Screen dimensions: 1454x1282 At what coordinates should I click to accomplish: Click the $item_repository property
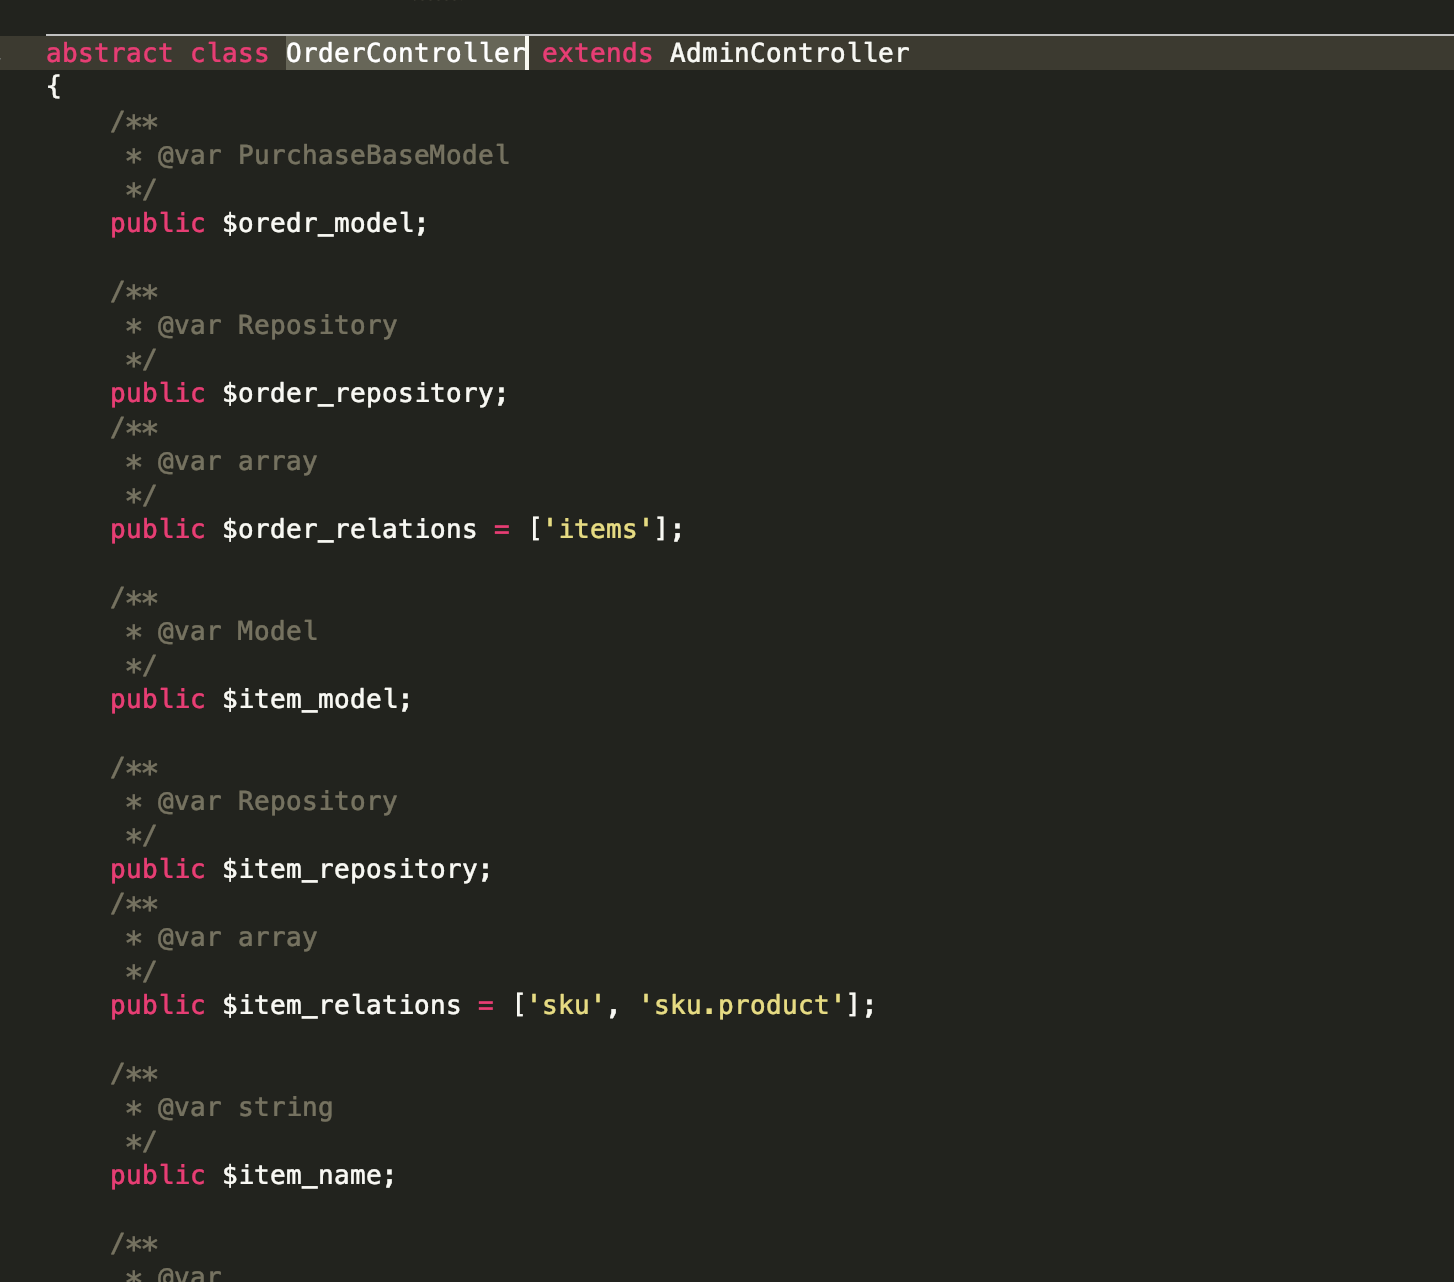point(357,869)
